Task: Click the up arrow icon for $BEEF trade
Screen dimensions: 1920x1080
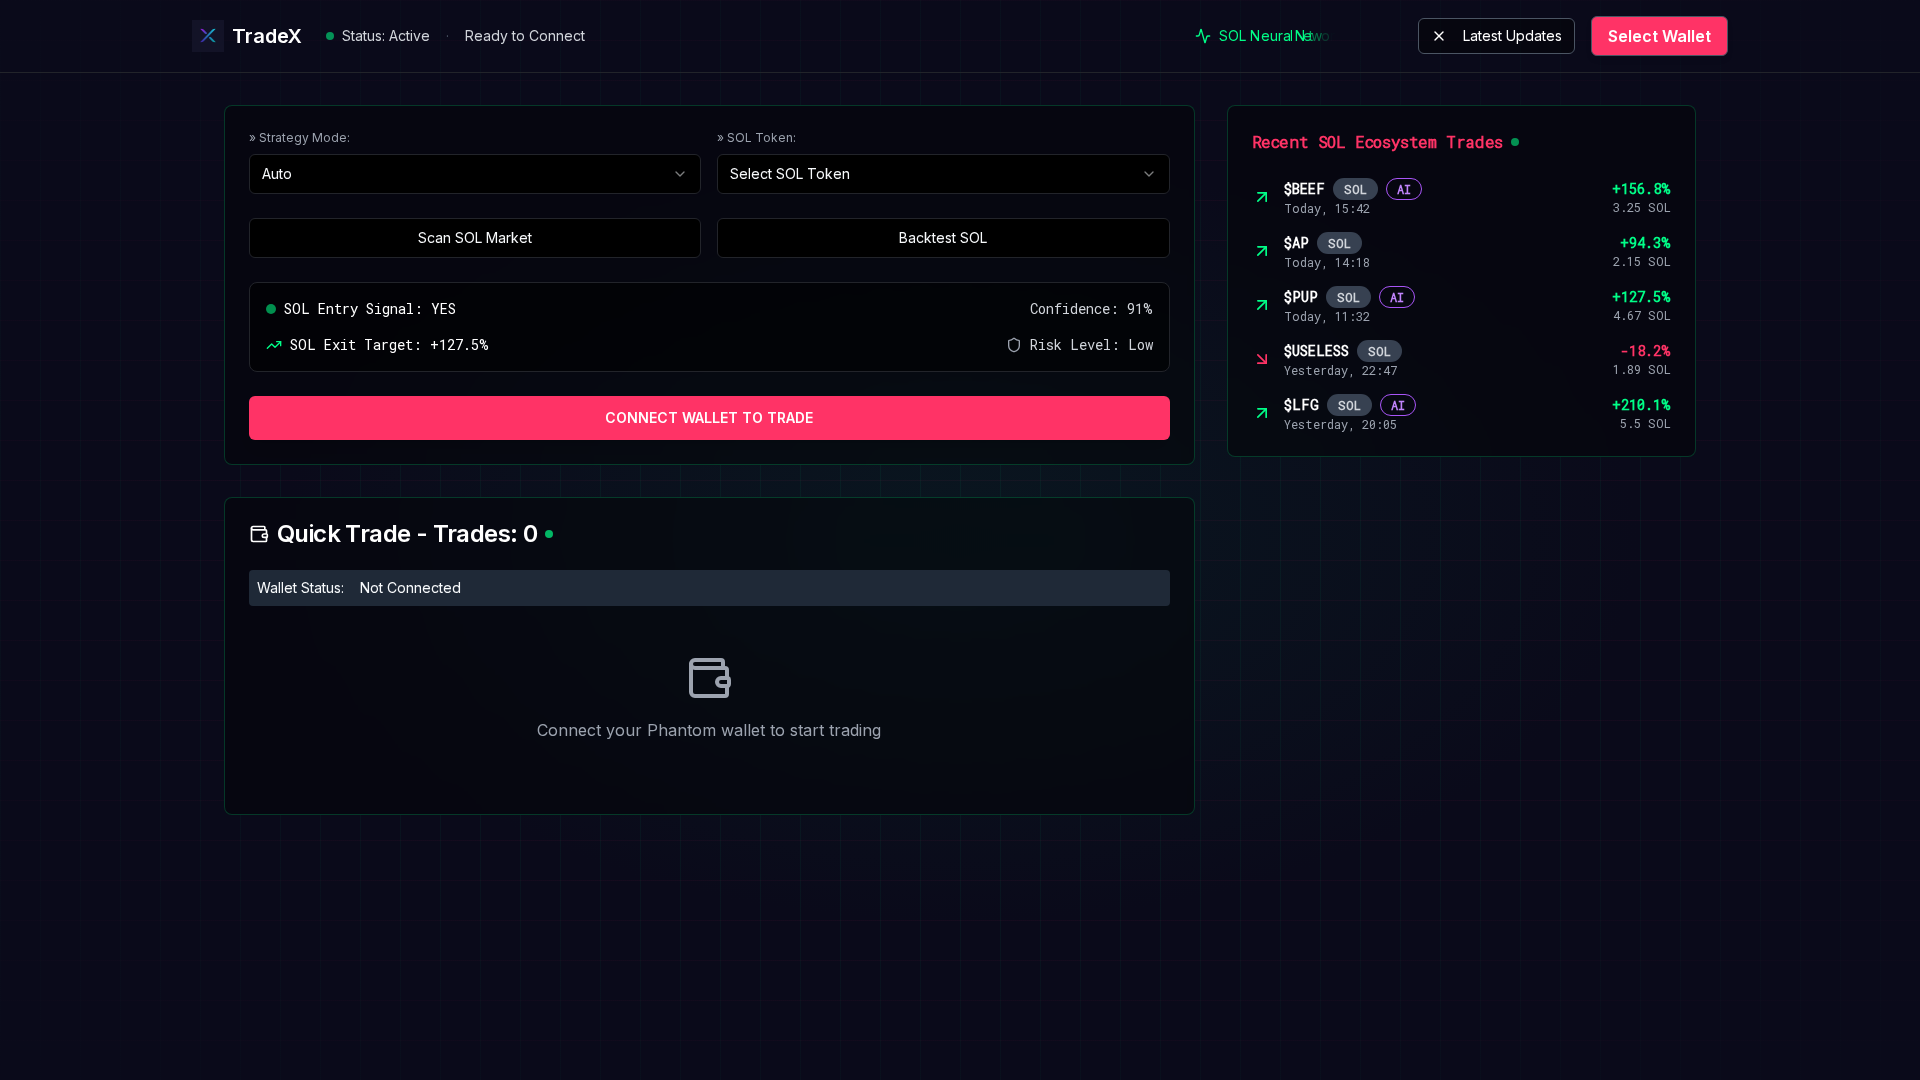Action: click(1262, 197)
